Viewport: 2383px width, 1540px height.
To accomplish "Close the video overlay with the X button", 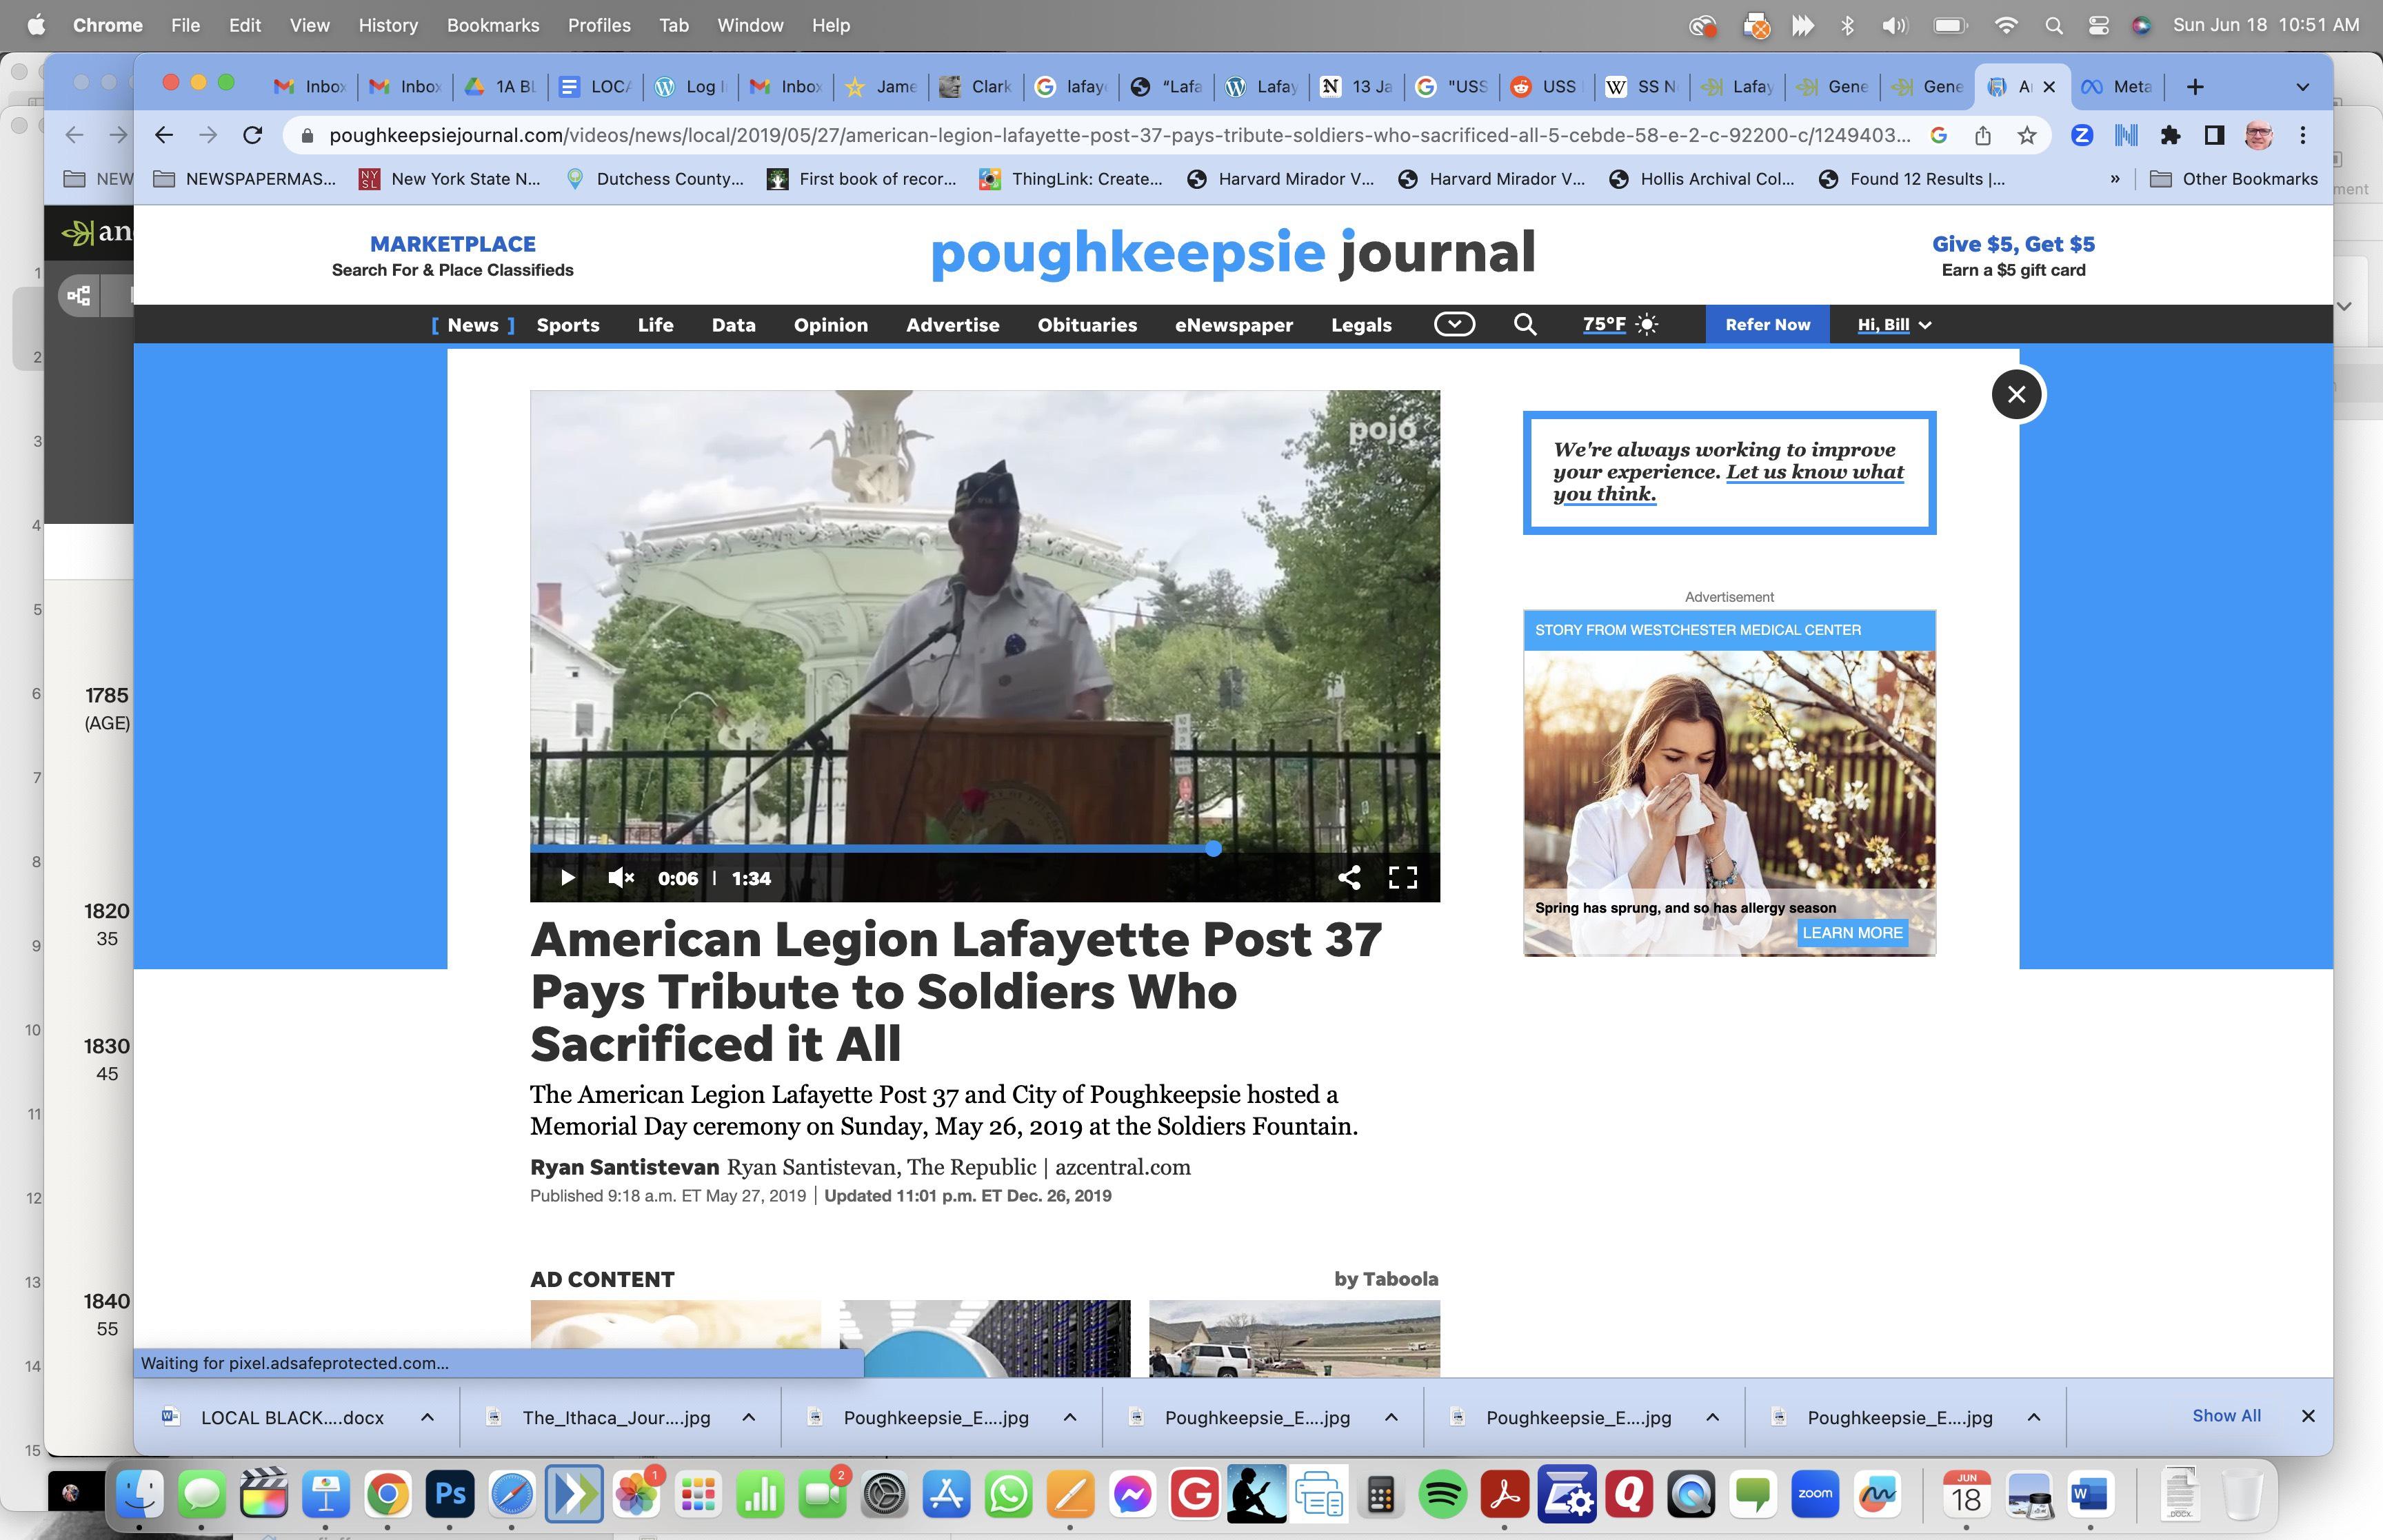I will click(x=2016, y=394).
